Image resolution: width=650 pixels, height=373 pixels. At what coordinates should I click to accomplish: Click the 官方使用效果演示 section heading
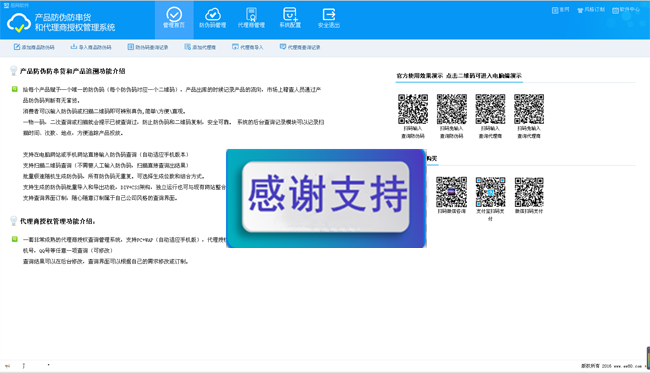coord(420,76)
